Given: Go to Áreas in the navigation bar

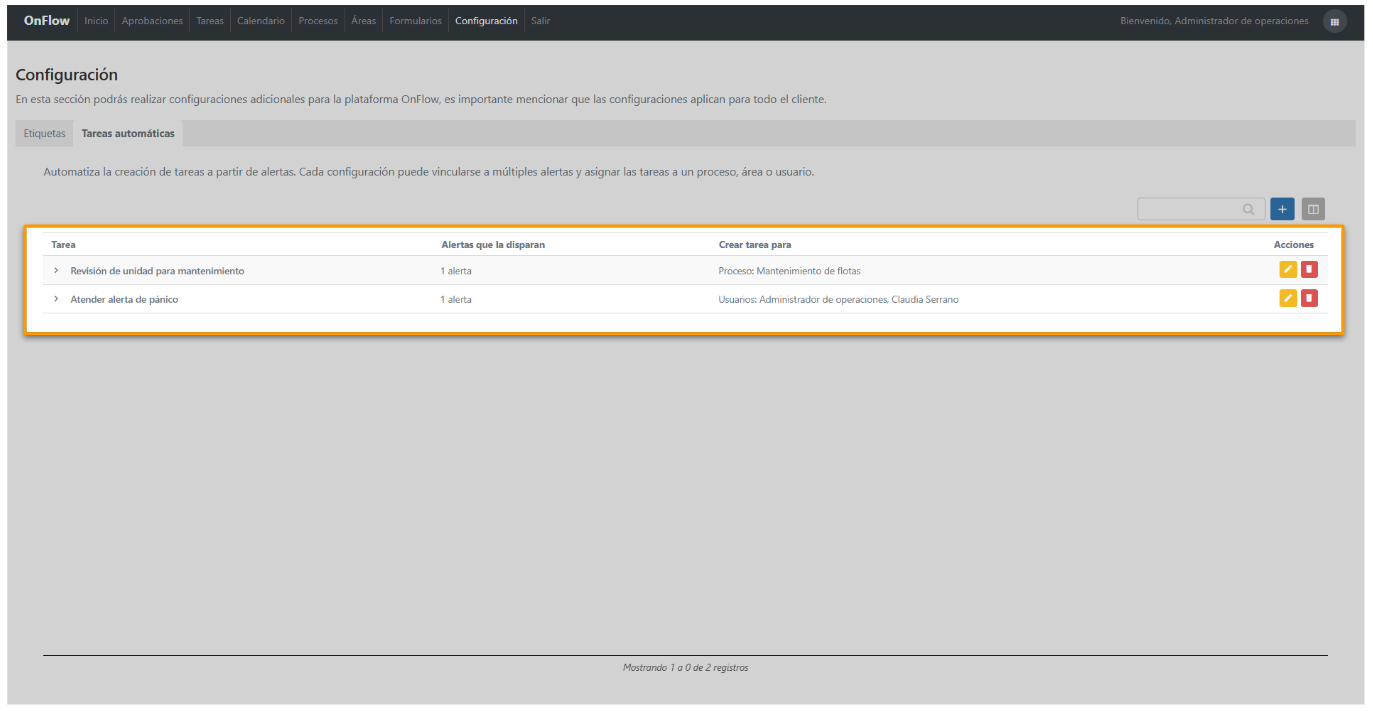Looking at the screenshot, I should tap(364, 21).
